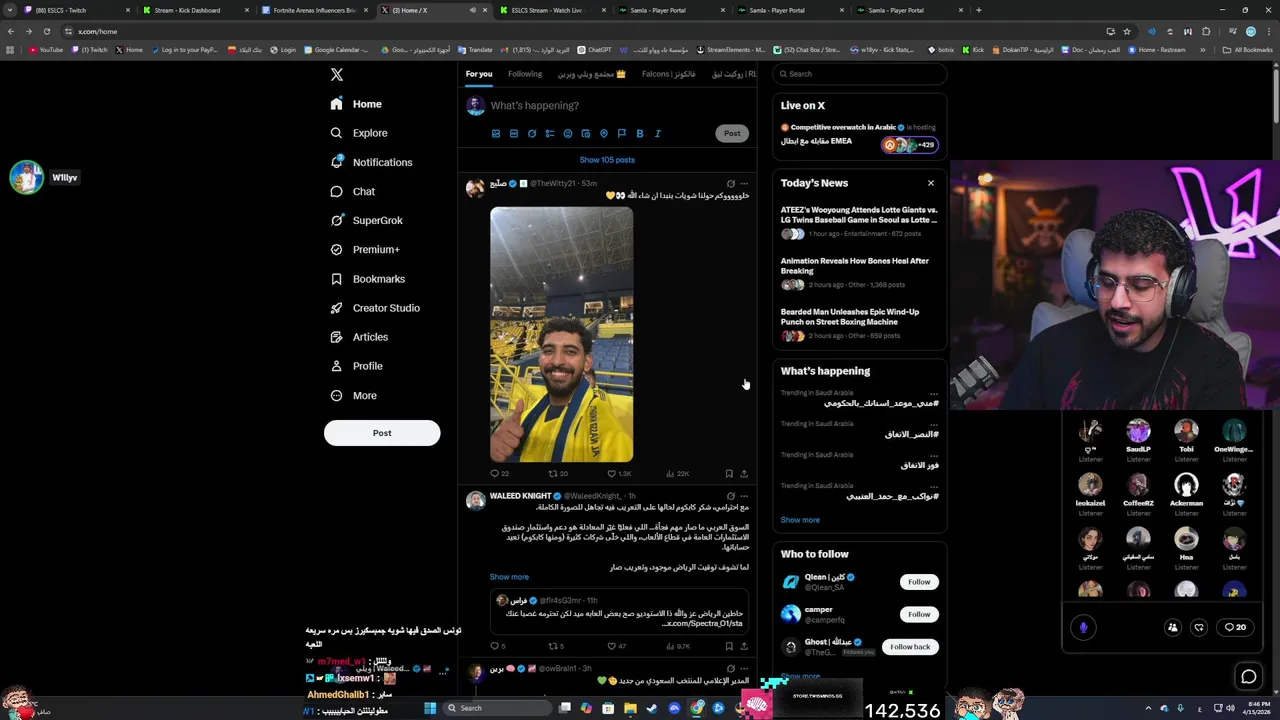Open Premium+ in the sidebar

[365, 249]
